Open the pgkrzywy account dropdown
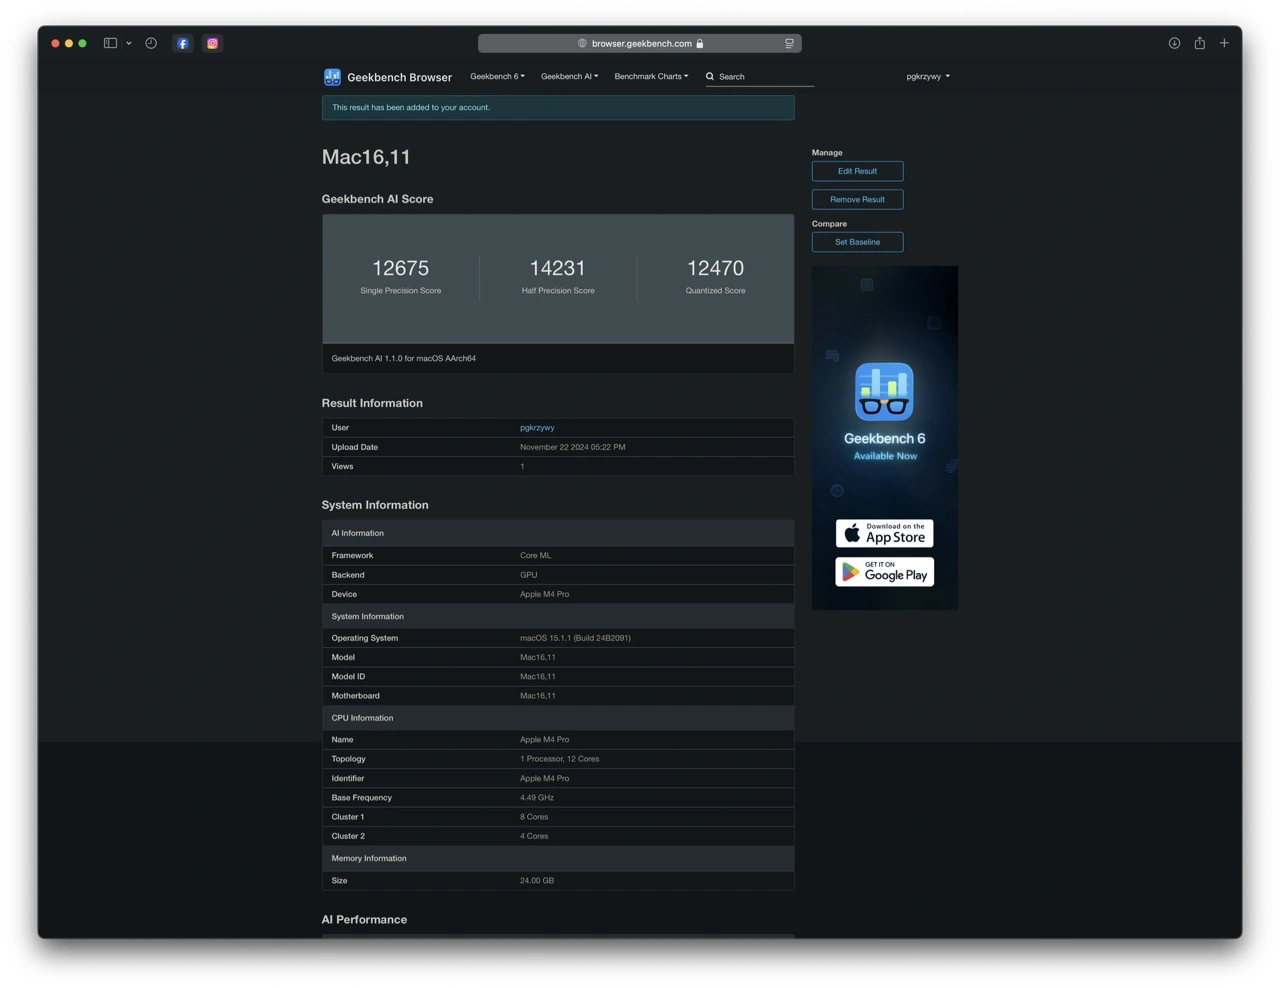This screenshot has height=988, width=1280. (928, 76)
